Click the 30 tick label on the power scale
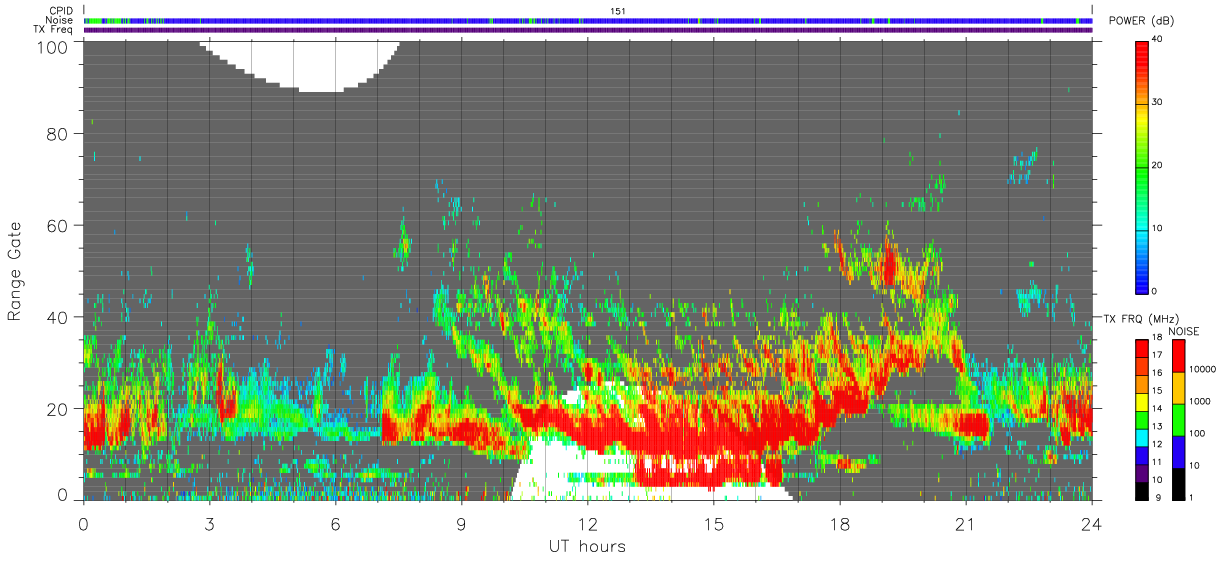 click(x=1159, y=103)
